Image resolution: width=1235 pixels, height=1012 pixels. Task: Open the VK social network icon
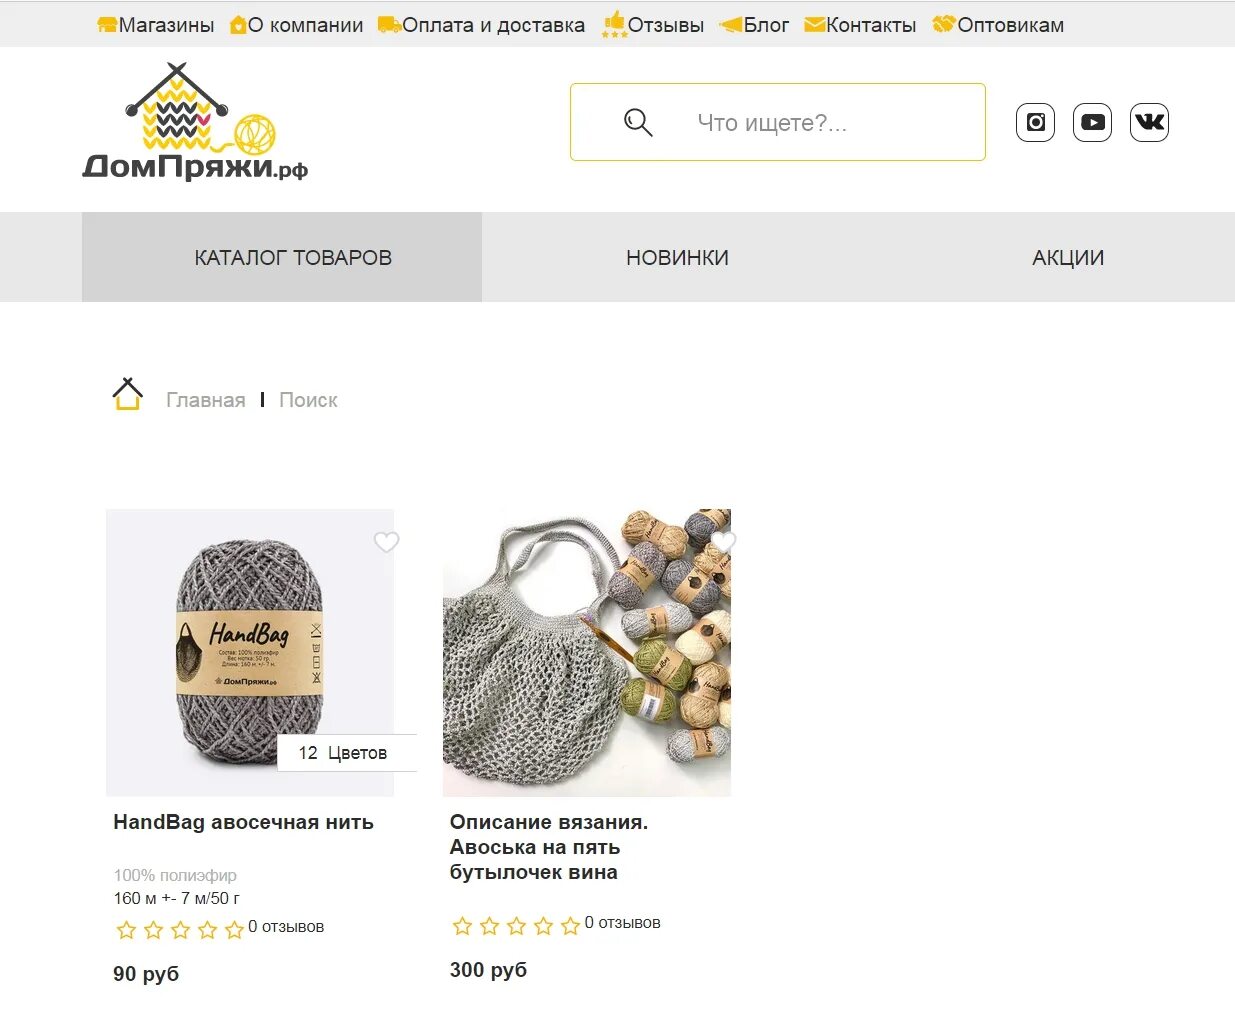click(1149, 123)
